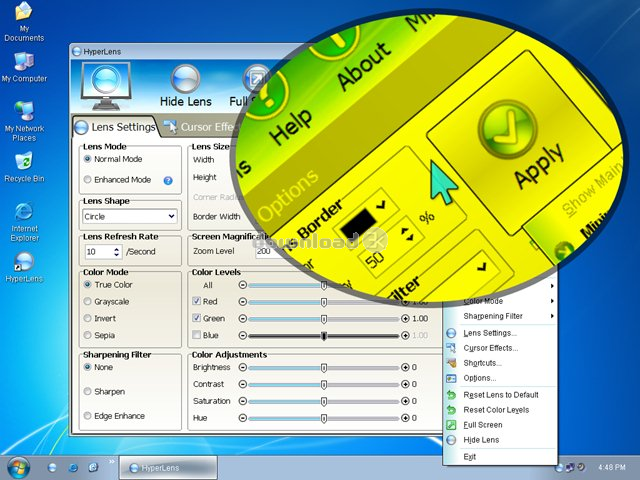Check the Blue color level checkbox
Screen dimensions: 640x480
197,335
